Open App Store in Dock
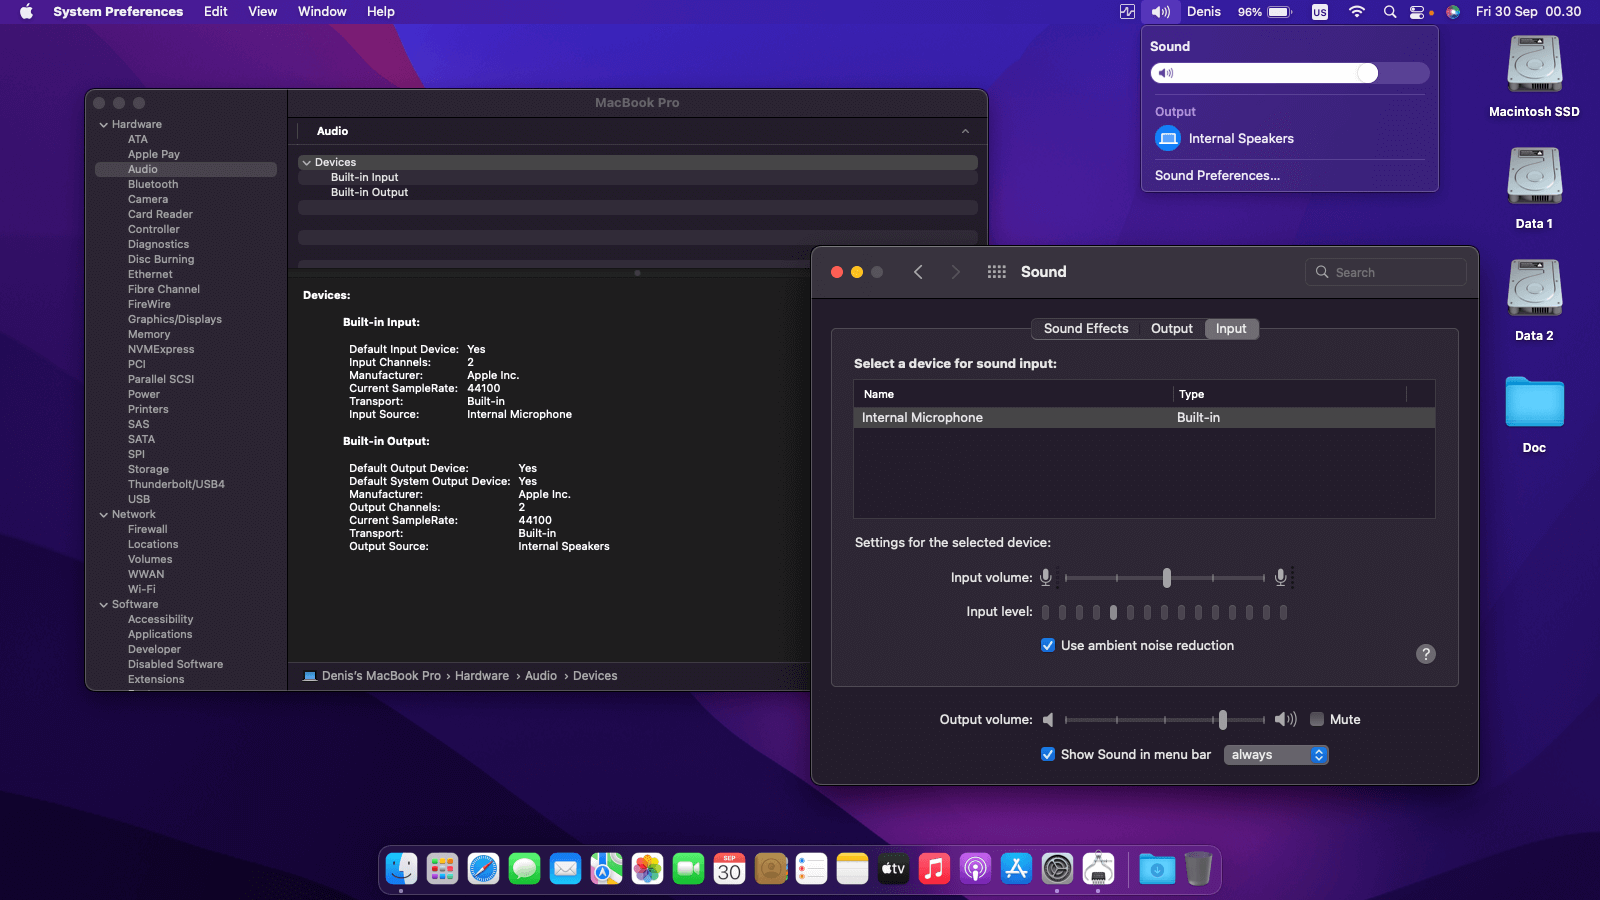 coord(1017,869)
